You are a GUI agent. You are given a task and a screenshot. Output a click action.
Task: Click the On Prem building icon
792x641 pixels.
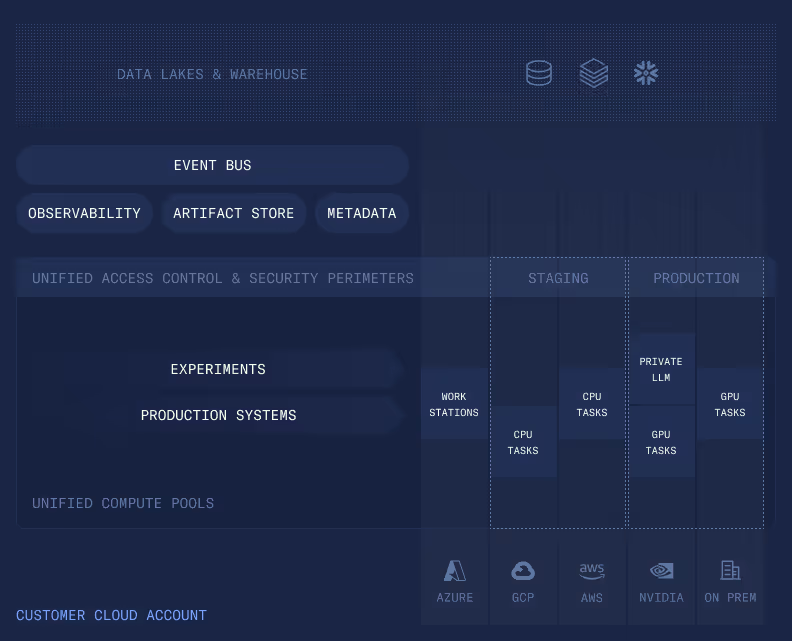730,570
